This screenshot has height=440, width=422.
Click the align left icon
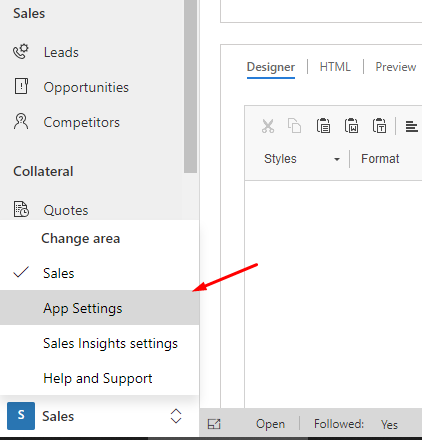(x=412, y=126)
